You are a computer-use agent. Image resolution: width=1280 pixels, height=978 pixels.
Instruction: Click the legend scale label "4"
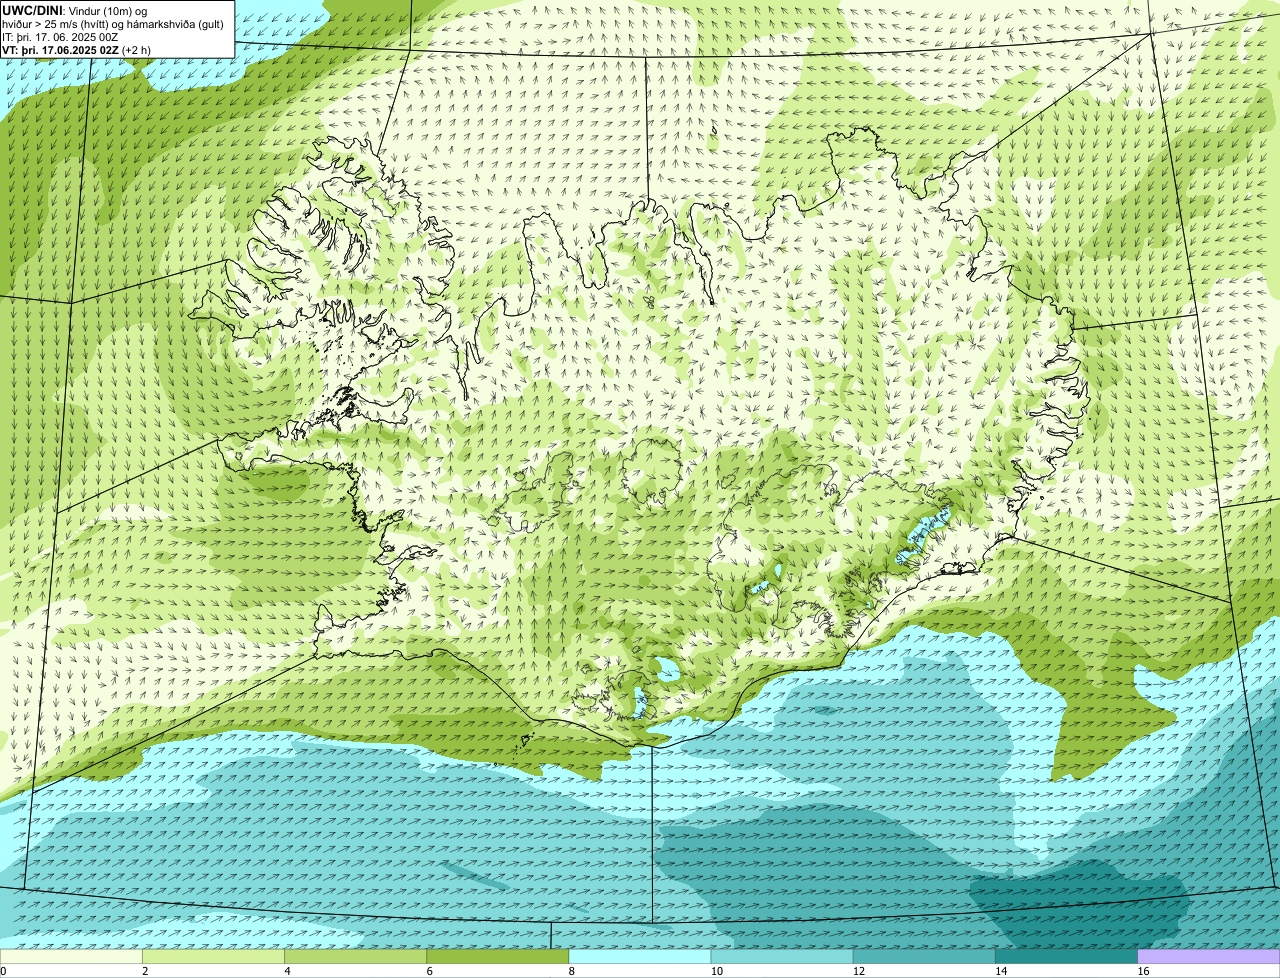[287, 971]
